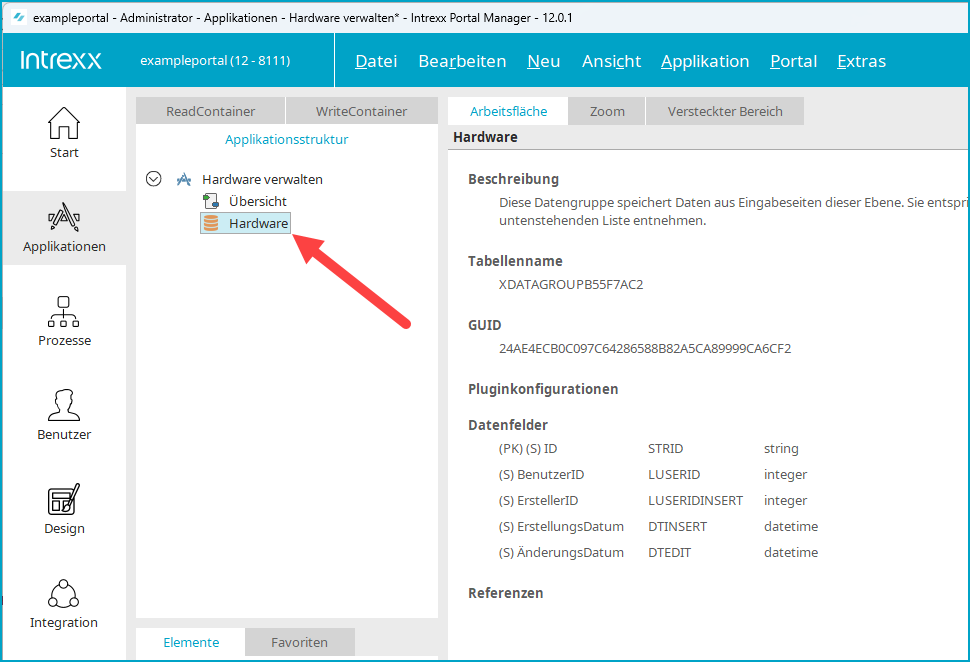
Task: Click the Referenzen section heading
Action: (505, 593)
